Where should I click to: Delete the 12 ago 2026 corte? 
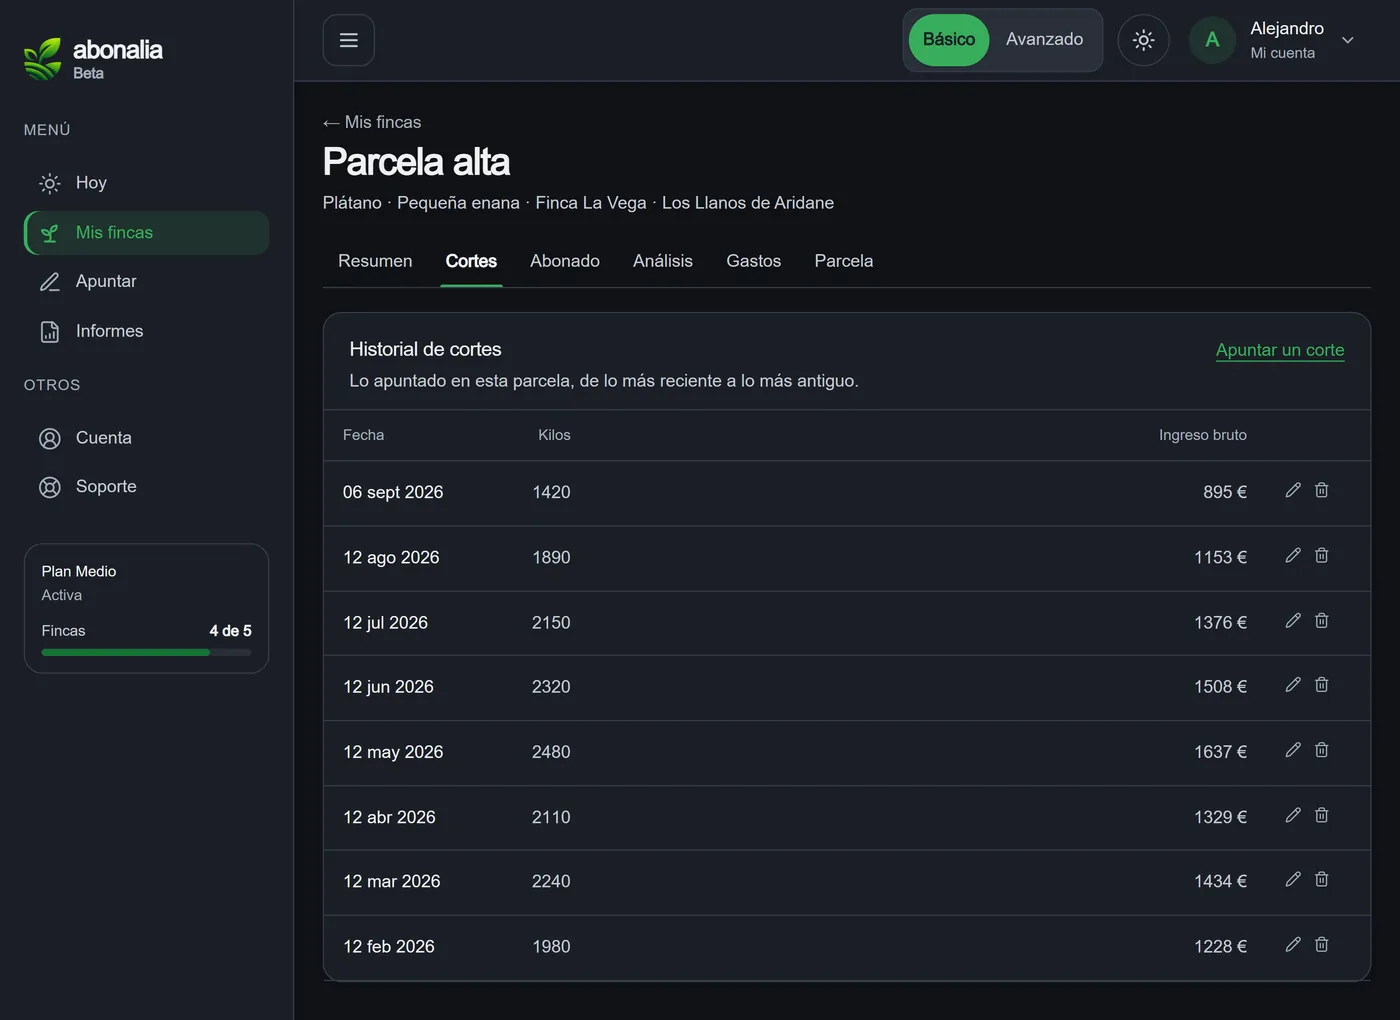click(1321, 555)
